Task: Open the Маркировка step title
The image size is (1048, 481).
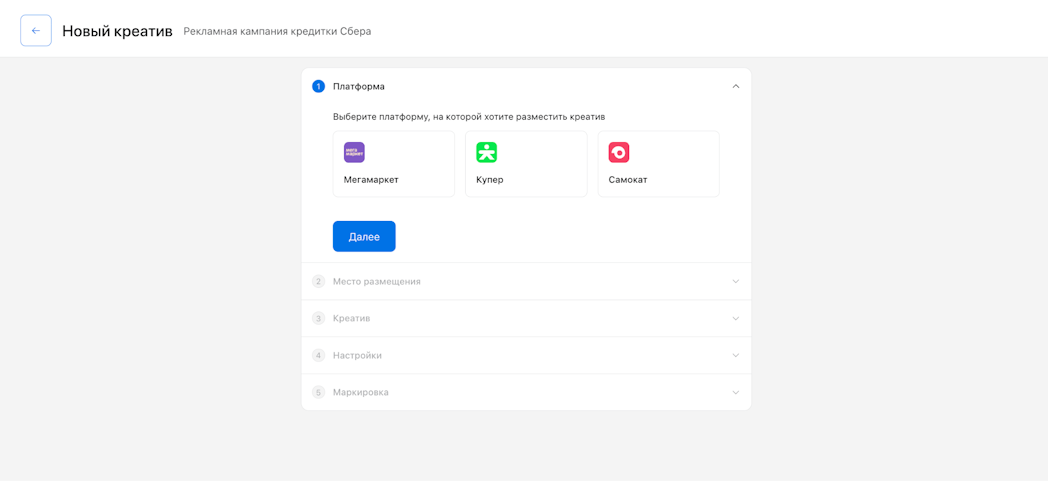Action: (361, 392)
